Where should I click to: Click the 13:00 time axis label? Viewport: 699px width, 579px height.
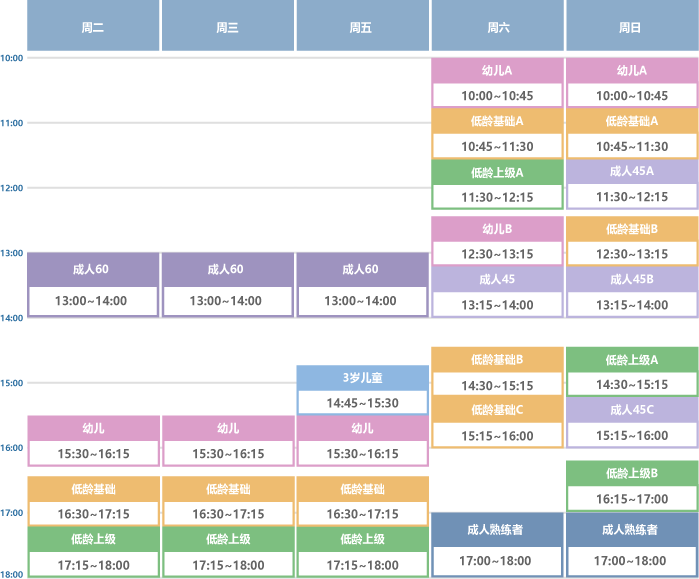tap(12, 253)
